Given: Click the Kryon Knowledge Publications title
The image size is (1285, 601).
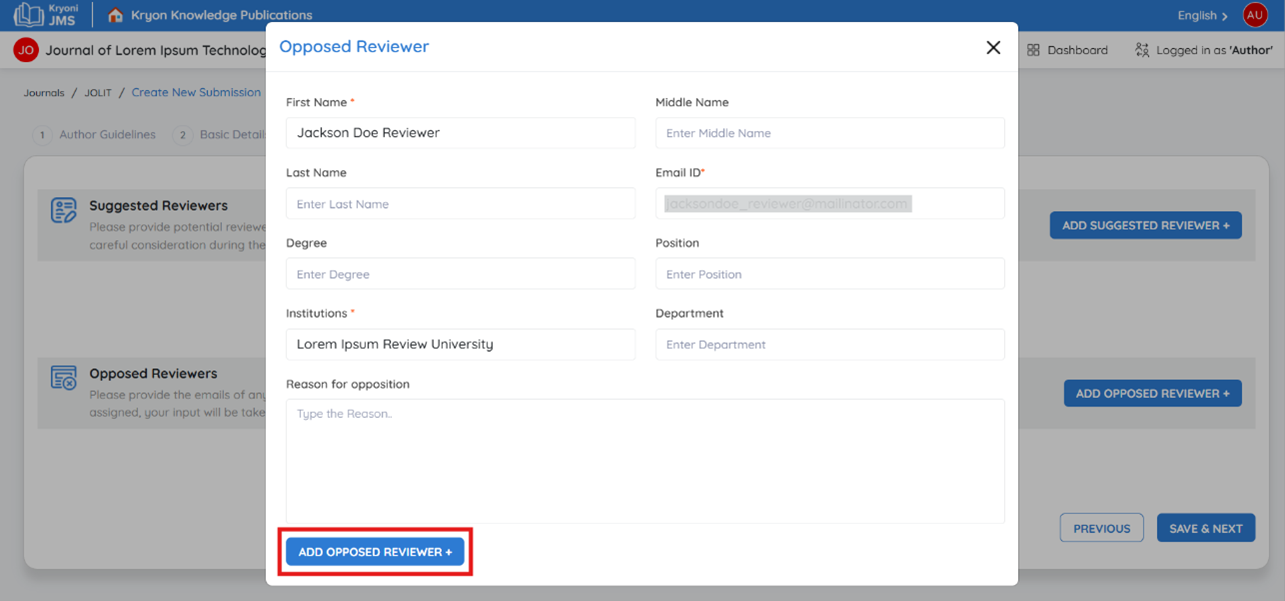Looking at the screenshot, I should 222,15.
